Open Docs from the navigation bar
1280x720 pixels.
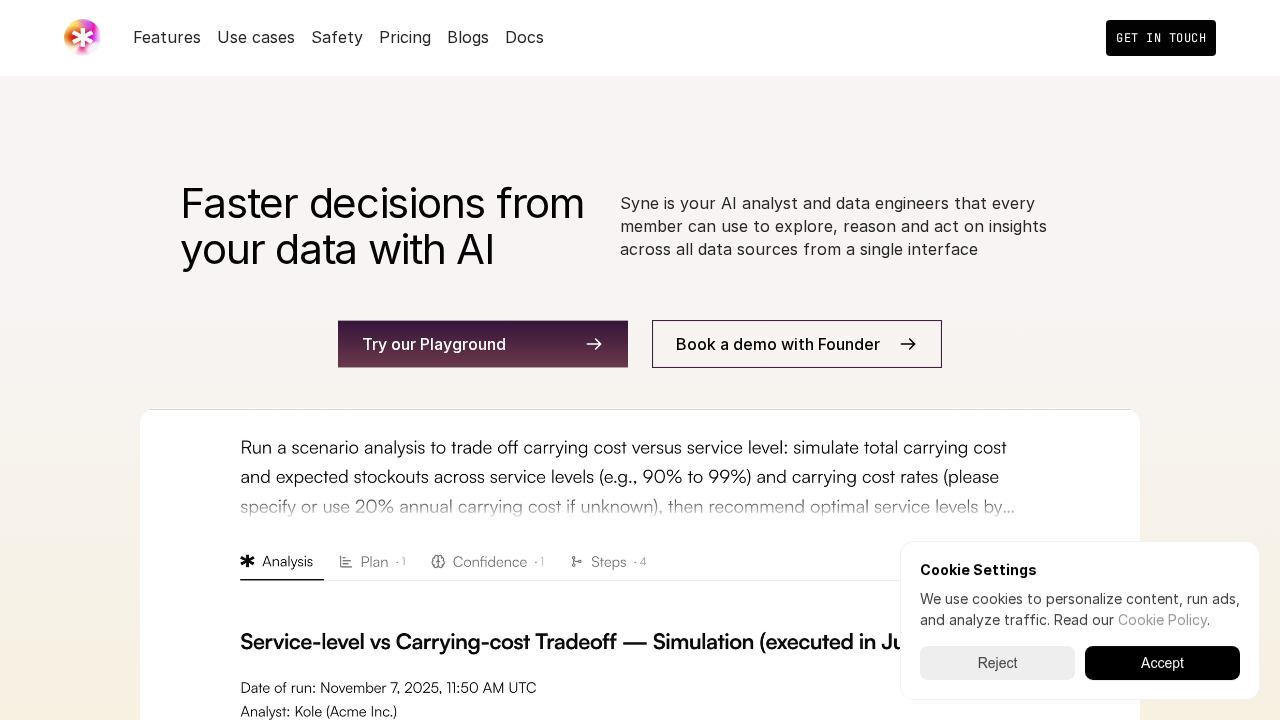524,38
